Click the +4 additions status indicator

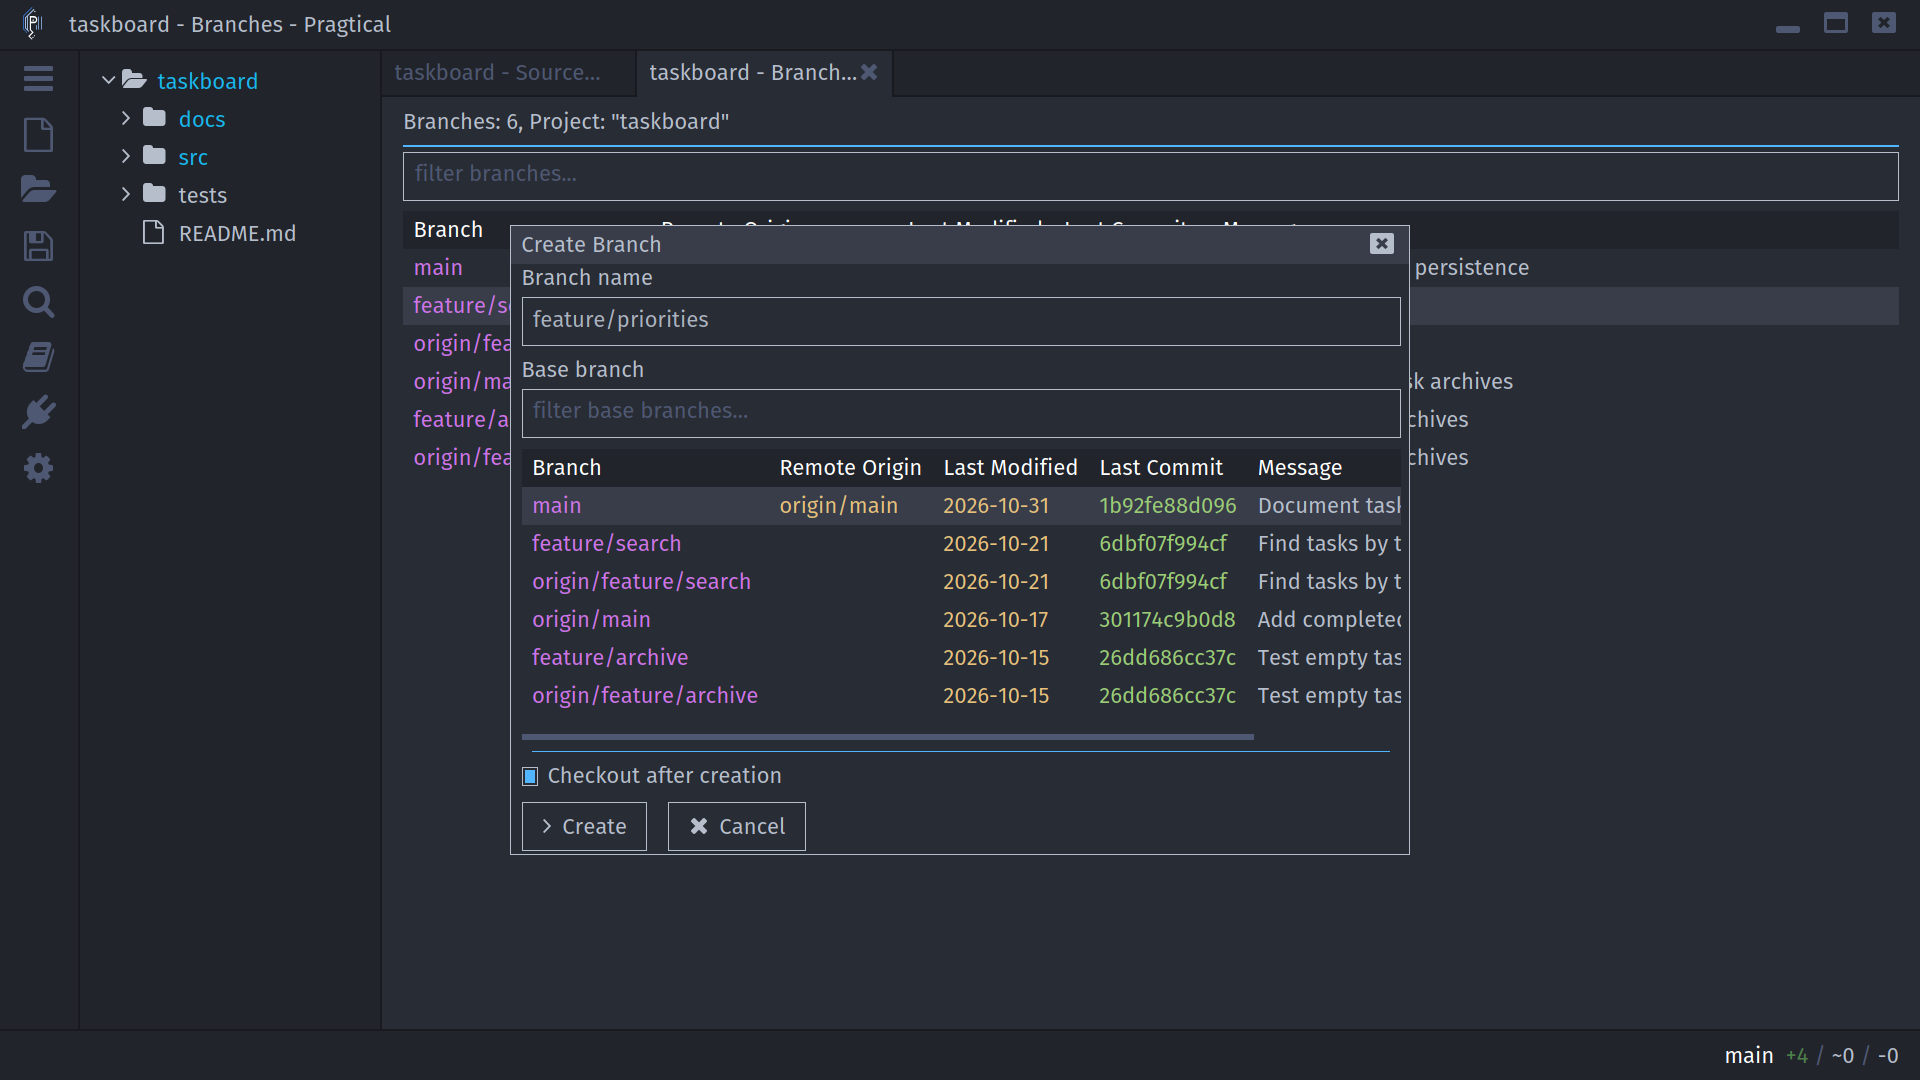[1797, 1055]
